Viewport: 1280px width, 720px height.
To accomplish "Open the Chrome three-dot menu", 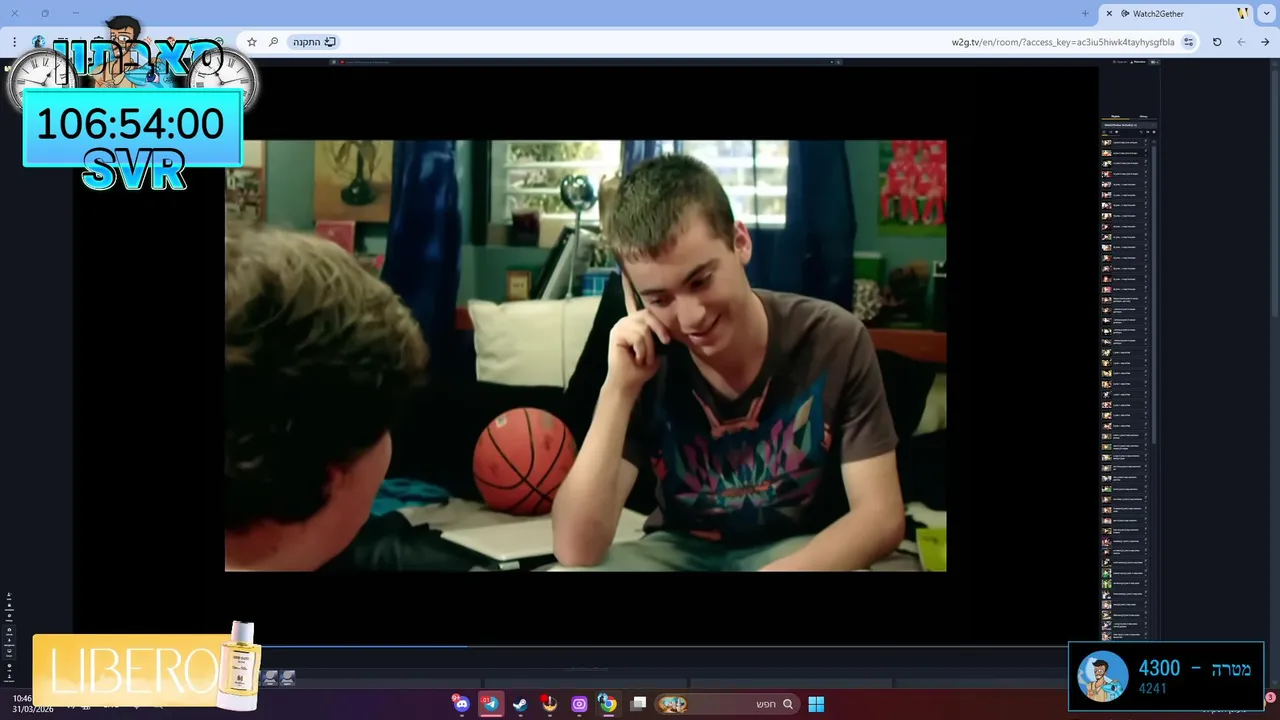I will pos(14,42).
